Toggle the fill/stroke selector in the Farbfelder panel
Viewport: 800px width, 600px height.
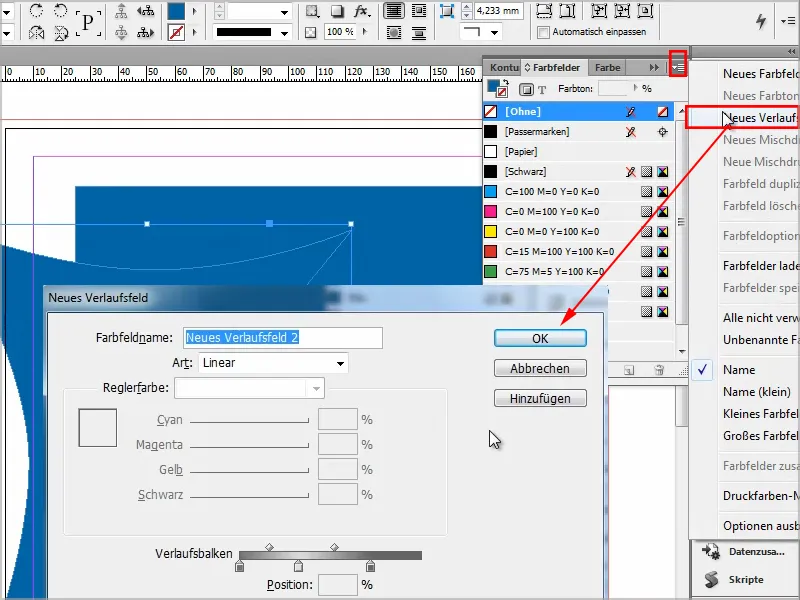(497, 88)
